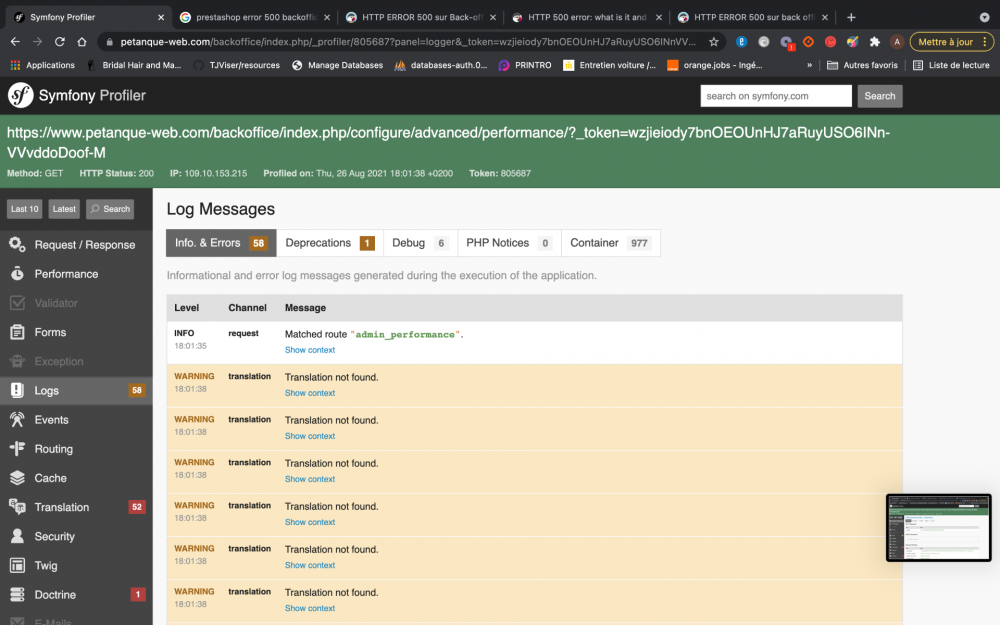The image size is (1000, 625).
Task: Show context of fifth translation warning
Action: coord(310,565)
